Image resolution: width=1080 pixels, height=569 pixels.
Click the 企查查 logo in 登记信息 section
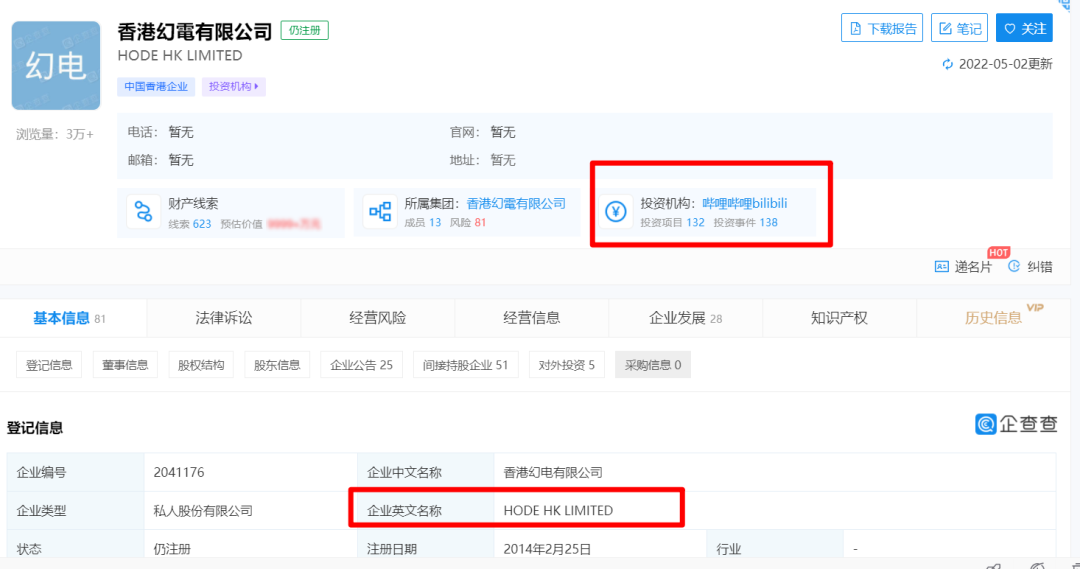tap(1016, 424)
